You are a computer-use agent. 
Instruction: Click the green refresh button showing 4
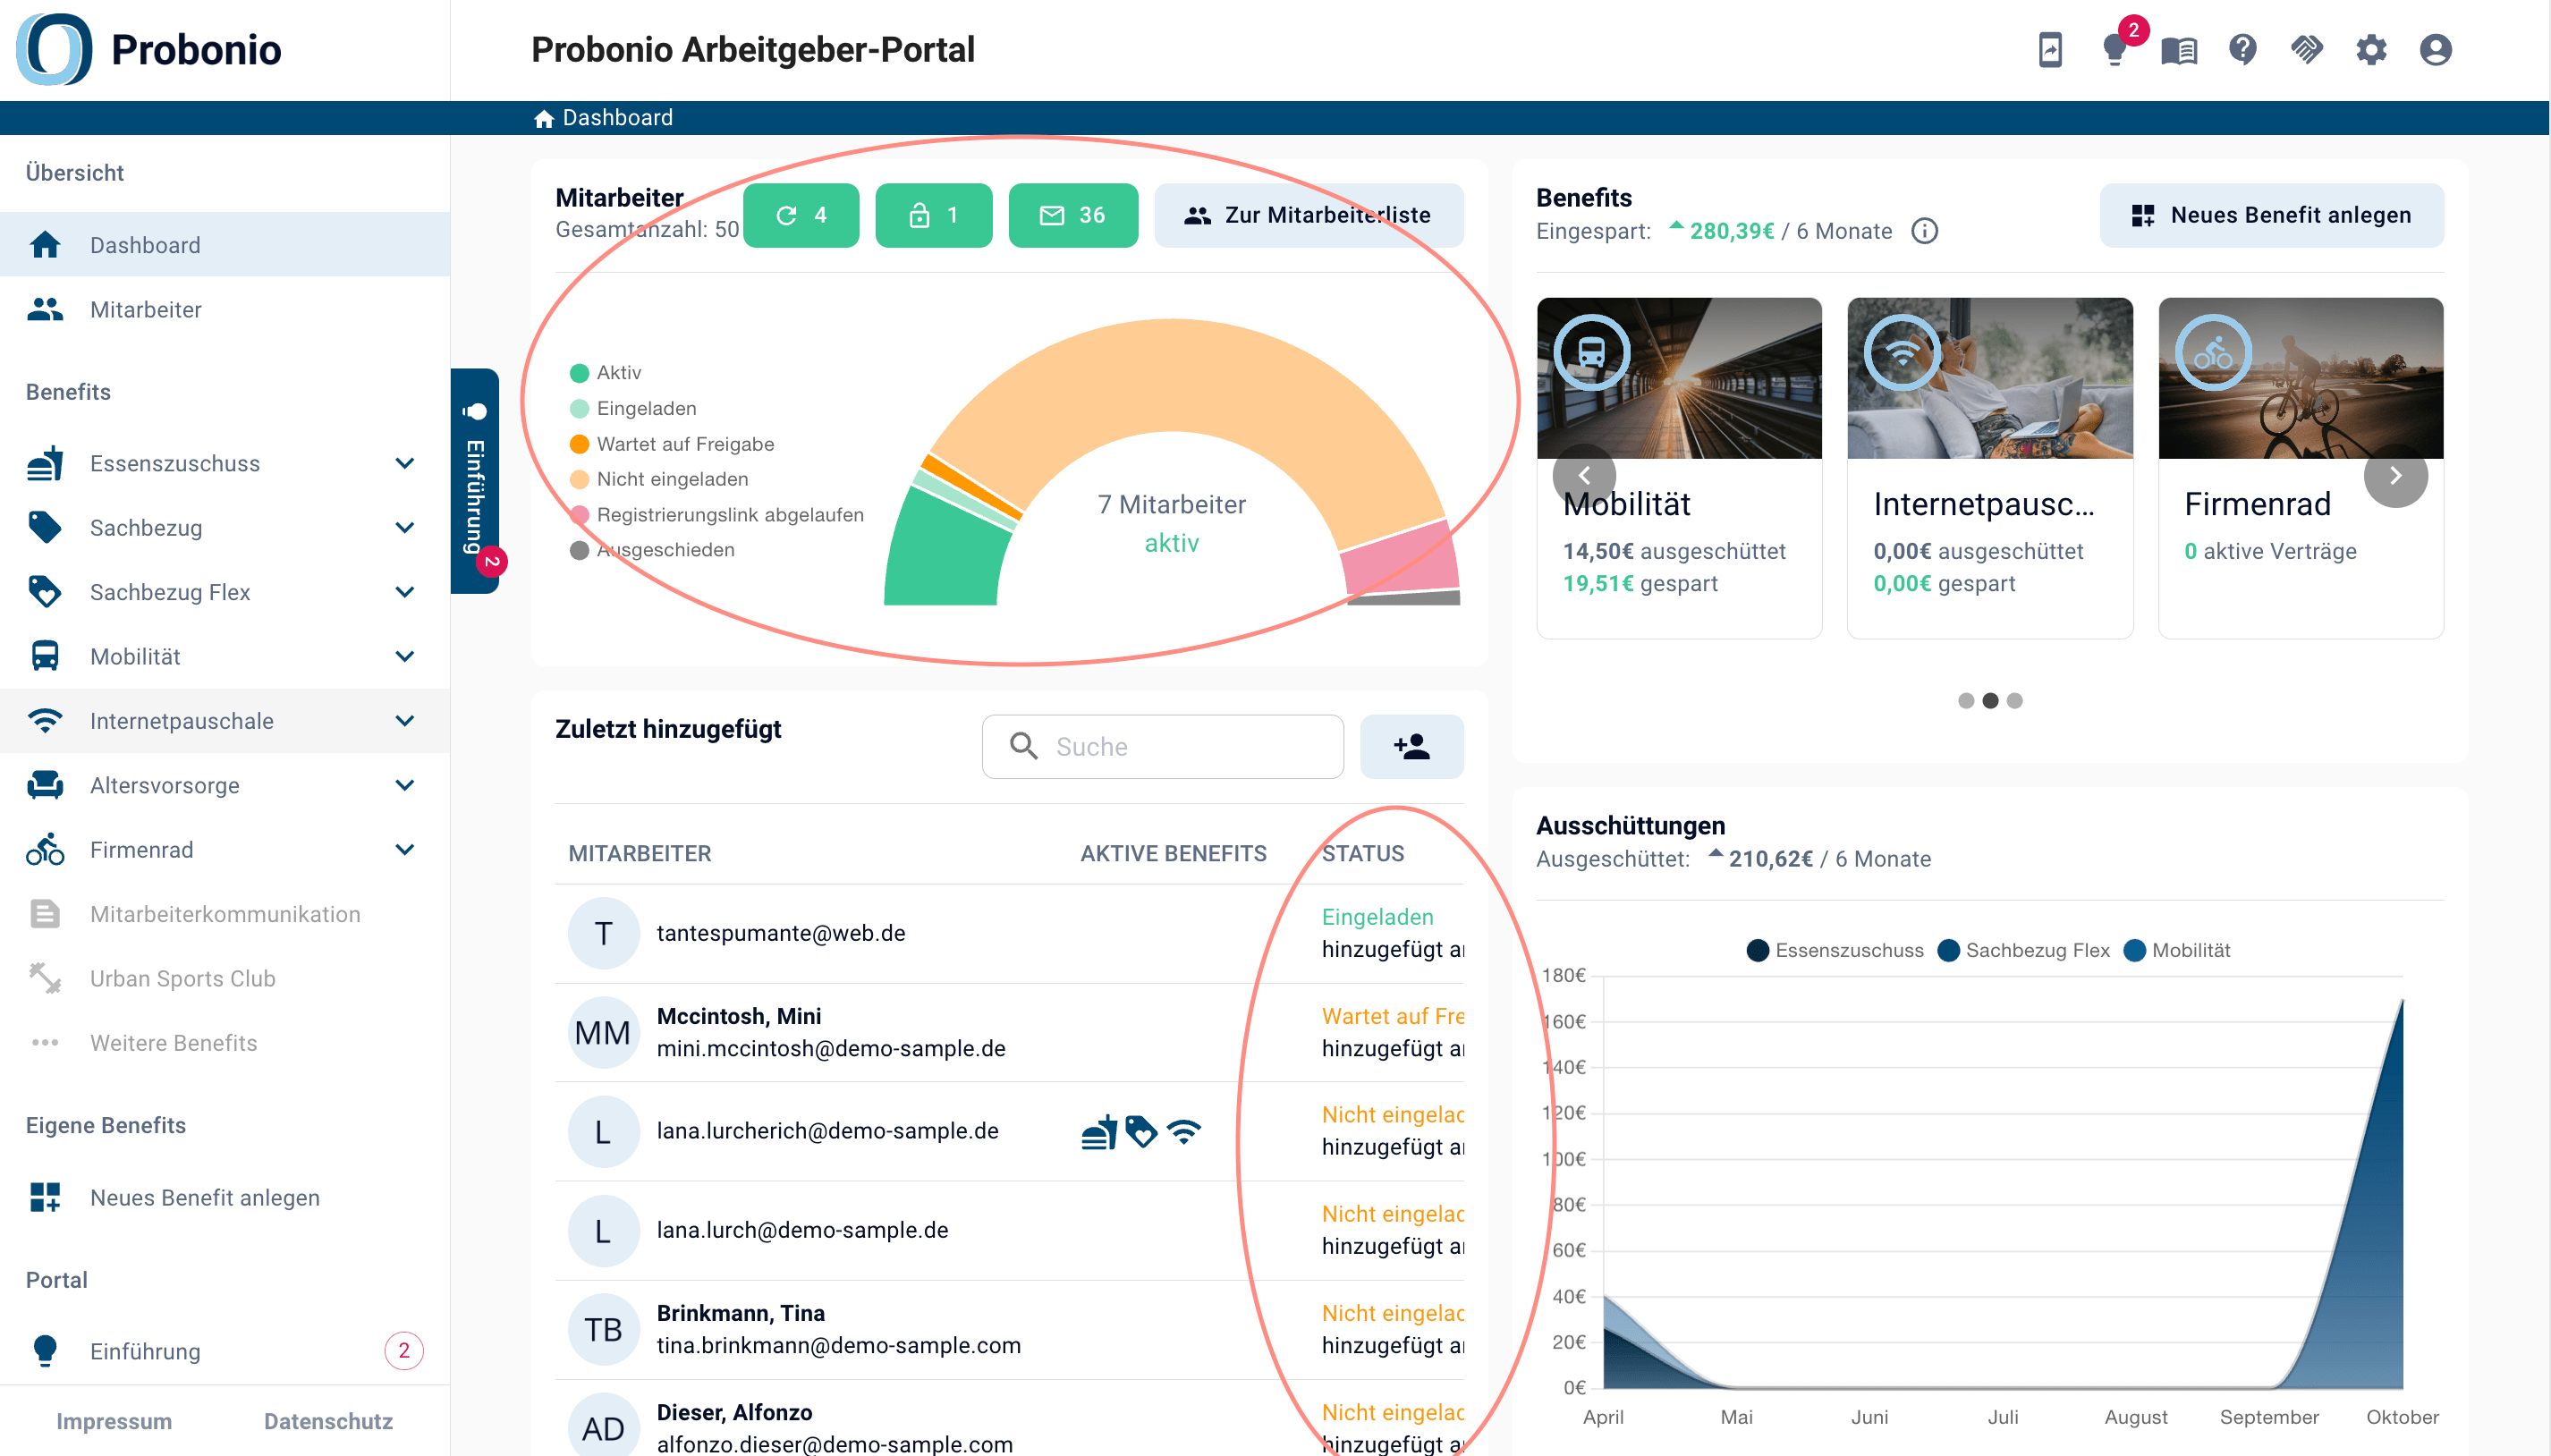point(800,215)
